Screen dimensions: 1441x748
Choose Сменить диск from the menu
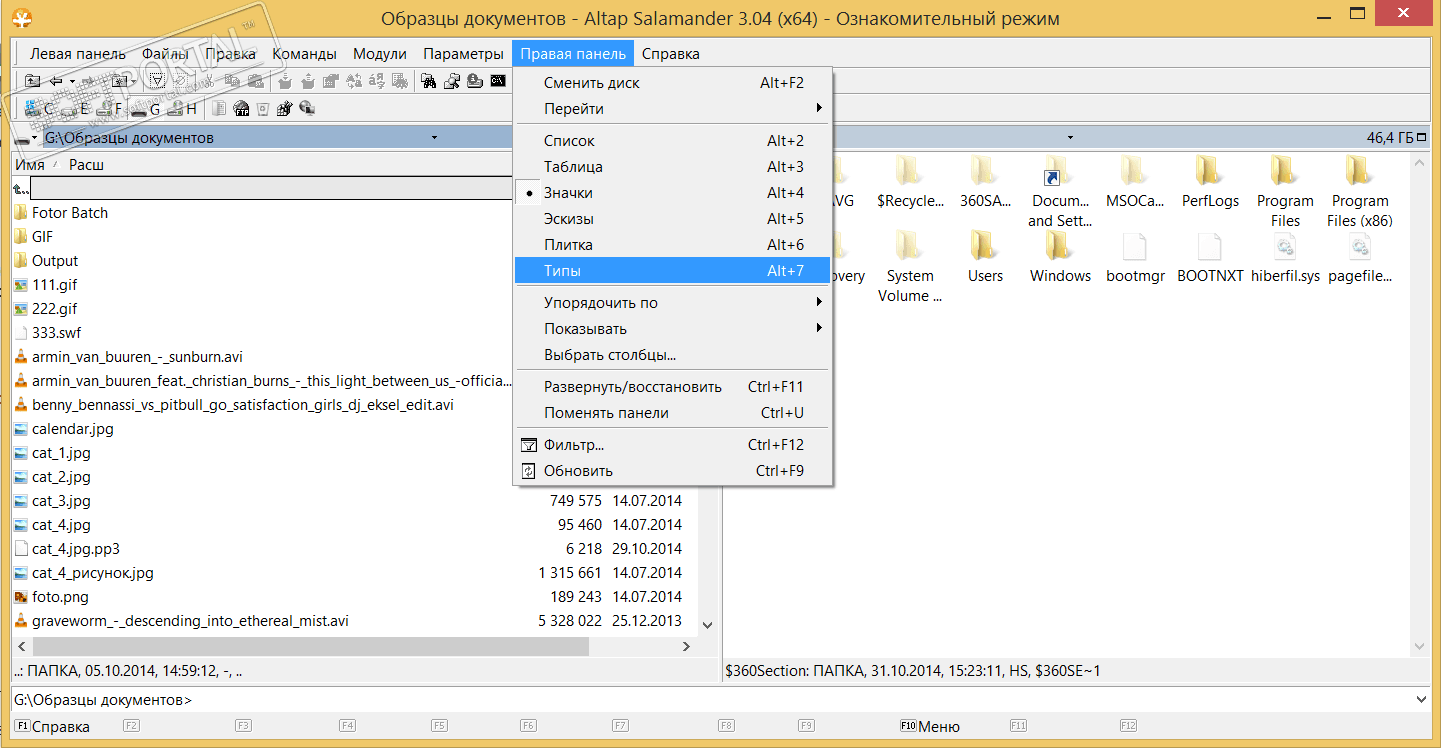[x=672, y=83]
